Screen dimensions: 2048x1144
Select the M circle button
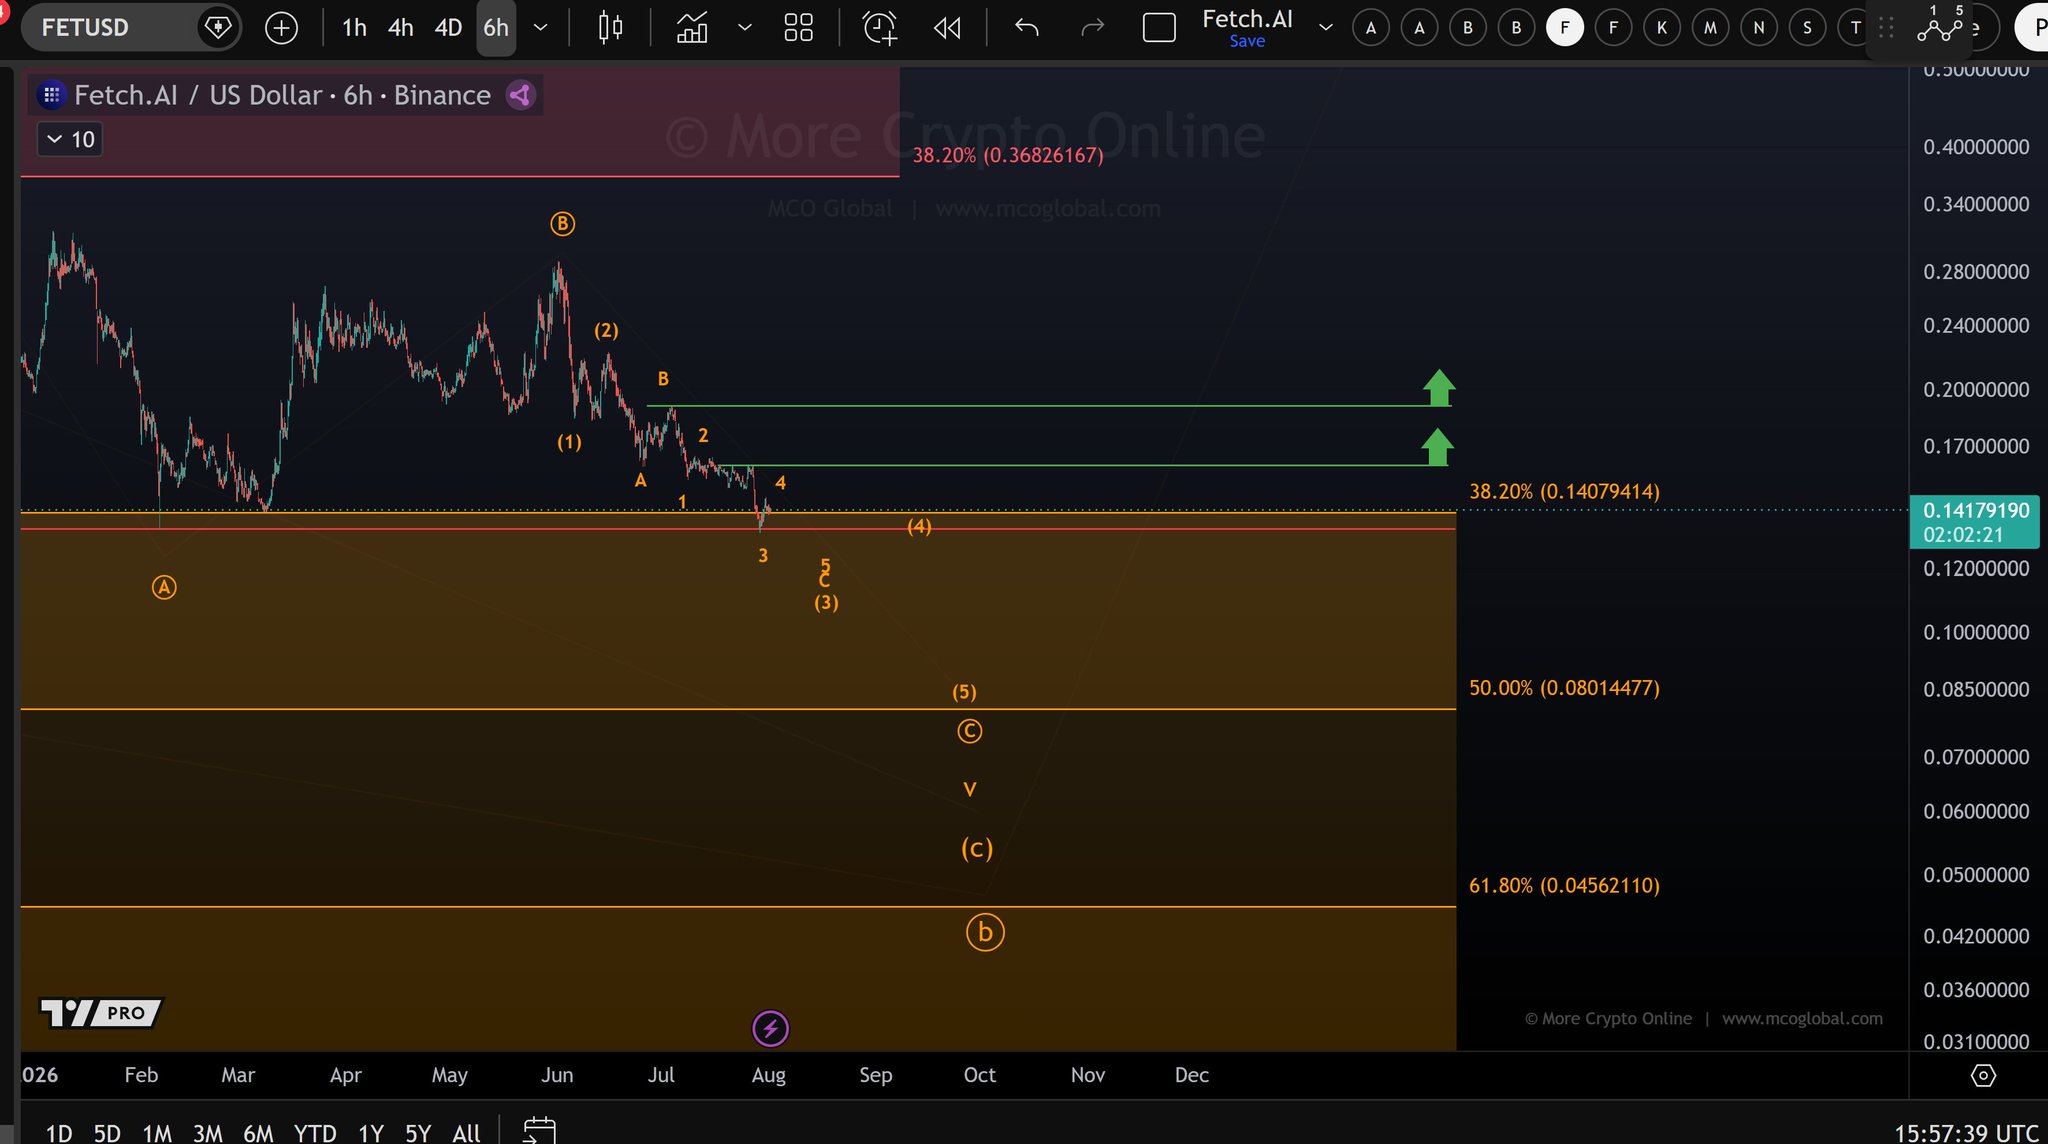click(1711, 27)
